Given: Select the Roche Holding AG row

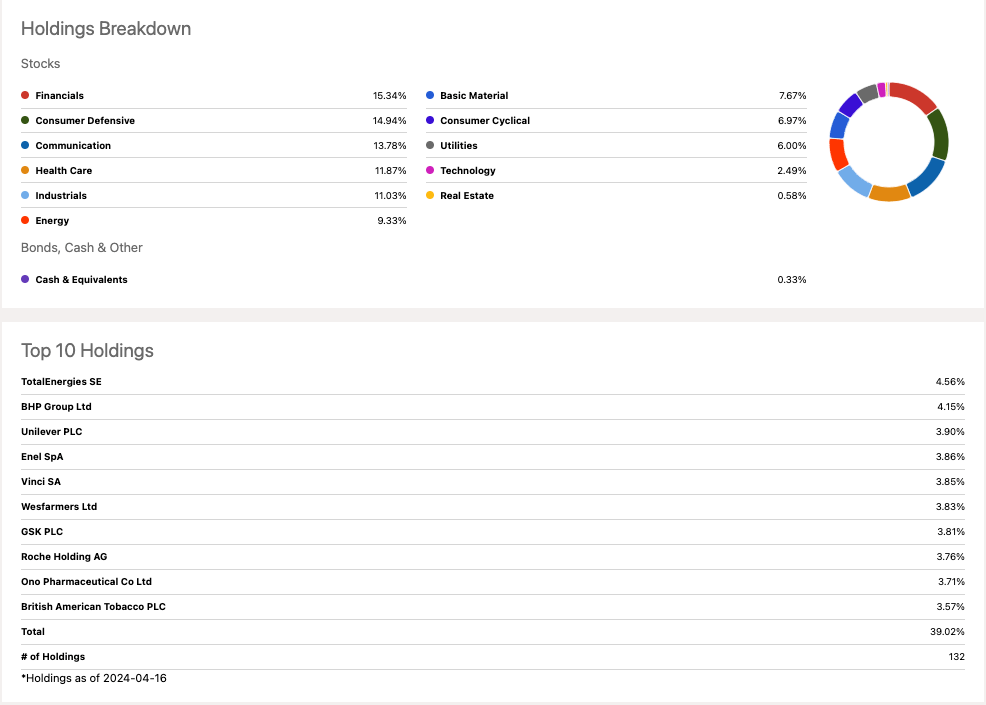Looking at the screenshot, I should click(x=64, y=557).
